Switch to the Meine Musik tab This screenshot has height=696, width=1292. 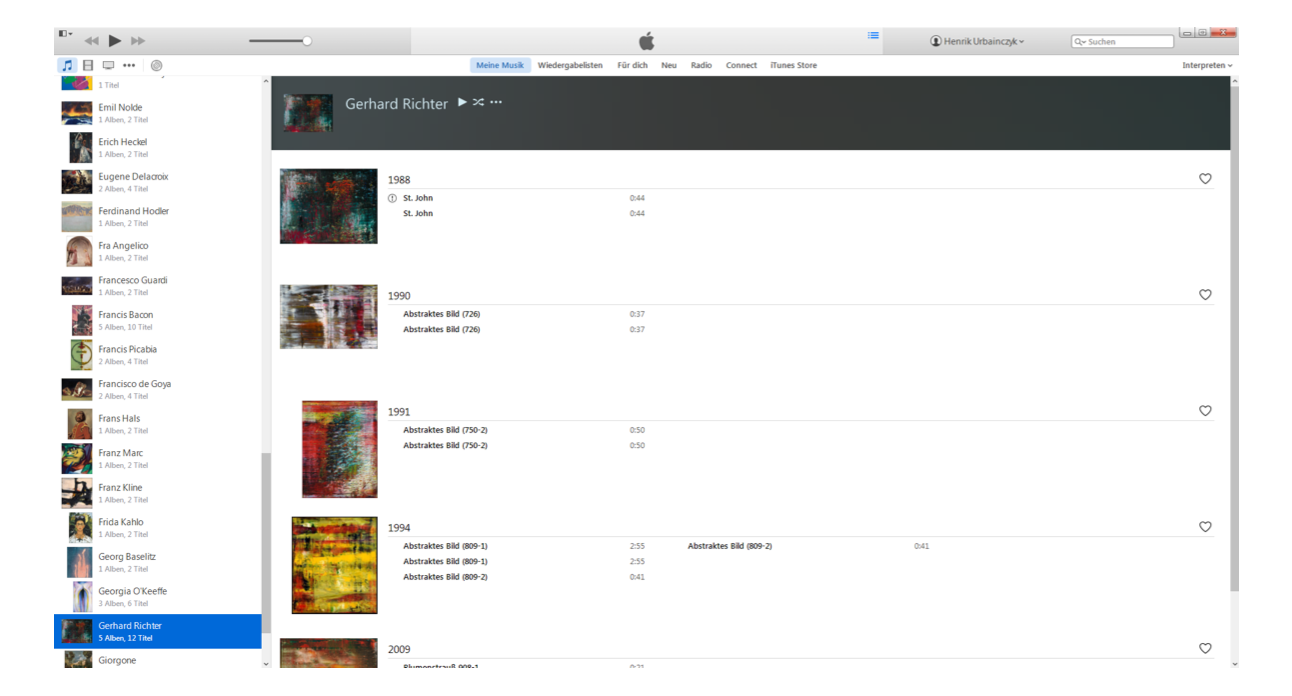tap(500, 65)
